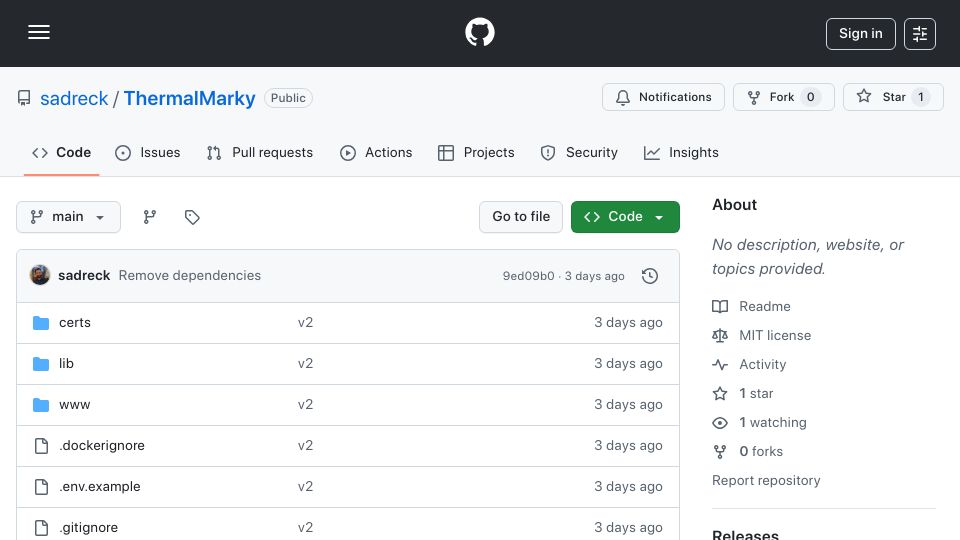Image resolution: width=960 pixels, height=540 pixels.
Task: View tags via the tag icon
Action: click(x=192, y=217)
